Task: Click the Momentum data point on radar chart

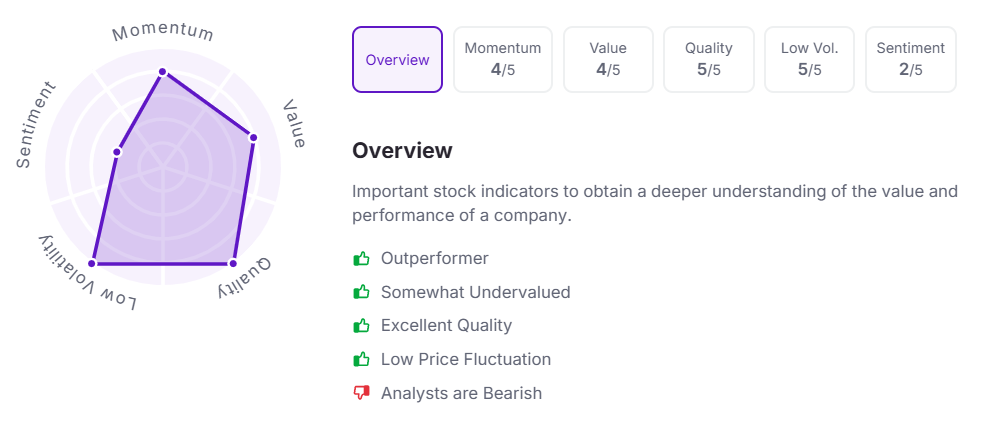Action: pos(163,72)
